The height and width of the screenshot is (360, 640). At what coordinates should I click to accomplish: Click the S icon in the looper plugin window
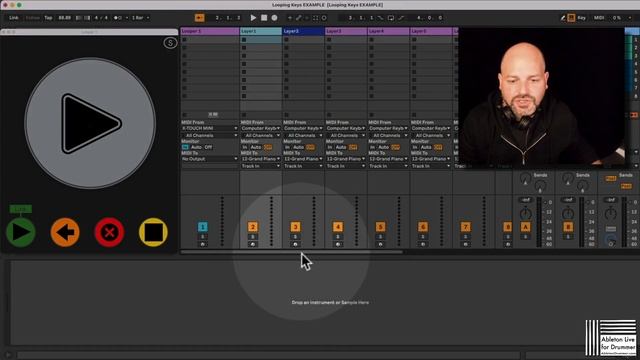pos(170,42)
